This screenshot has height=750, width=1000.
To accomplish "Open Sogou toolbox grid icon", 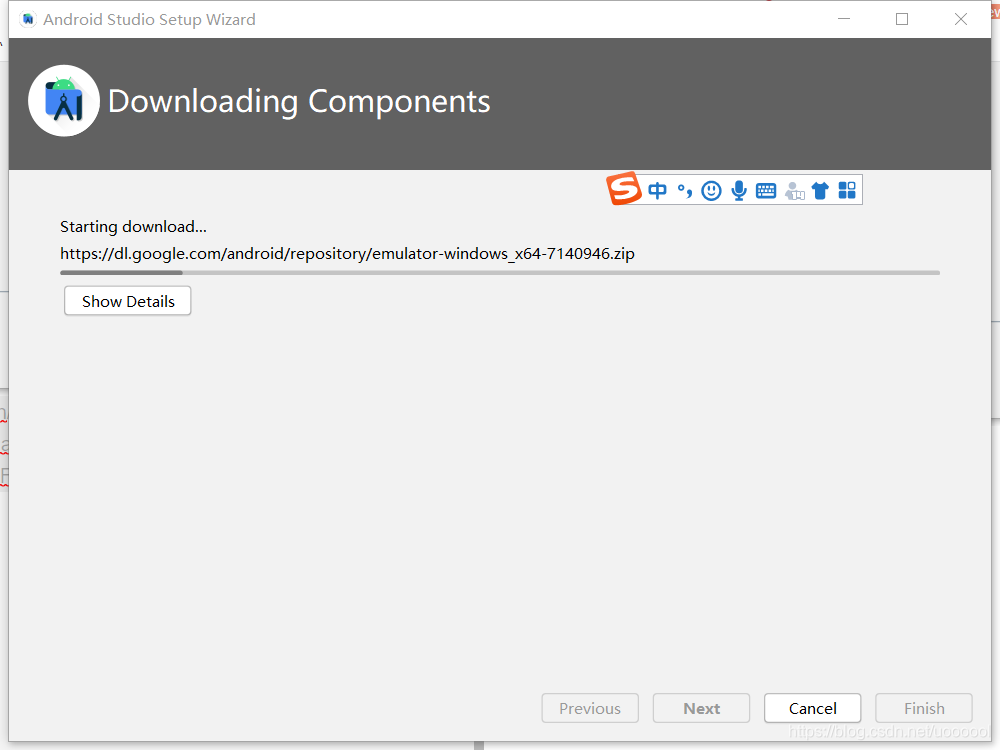I will point(847,190).
